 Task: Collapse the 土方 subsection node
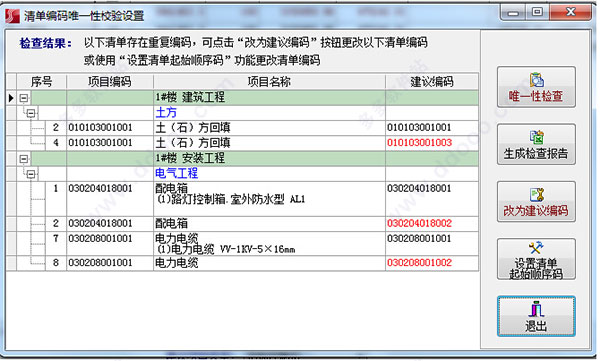(x=31, y=113)
